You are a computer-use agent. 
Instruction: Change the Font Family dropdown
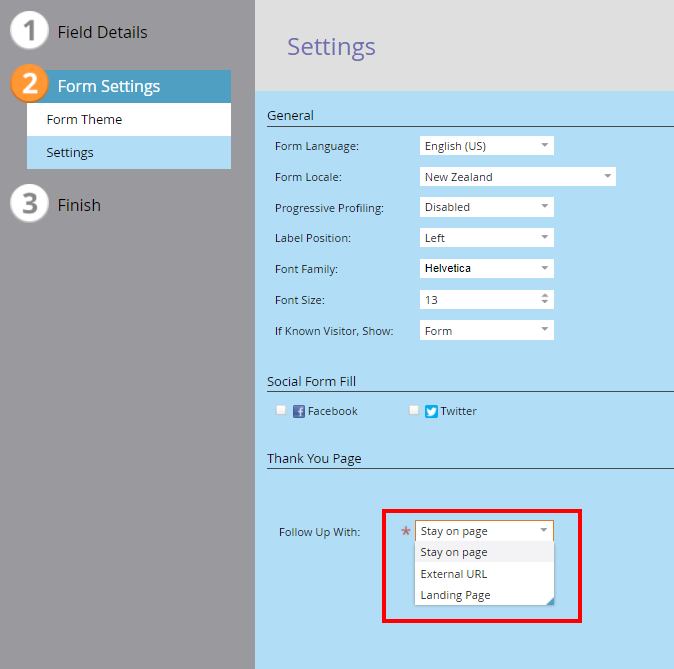pos(486,269)
